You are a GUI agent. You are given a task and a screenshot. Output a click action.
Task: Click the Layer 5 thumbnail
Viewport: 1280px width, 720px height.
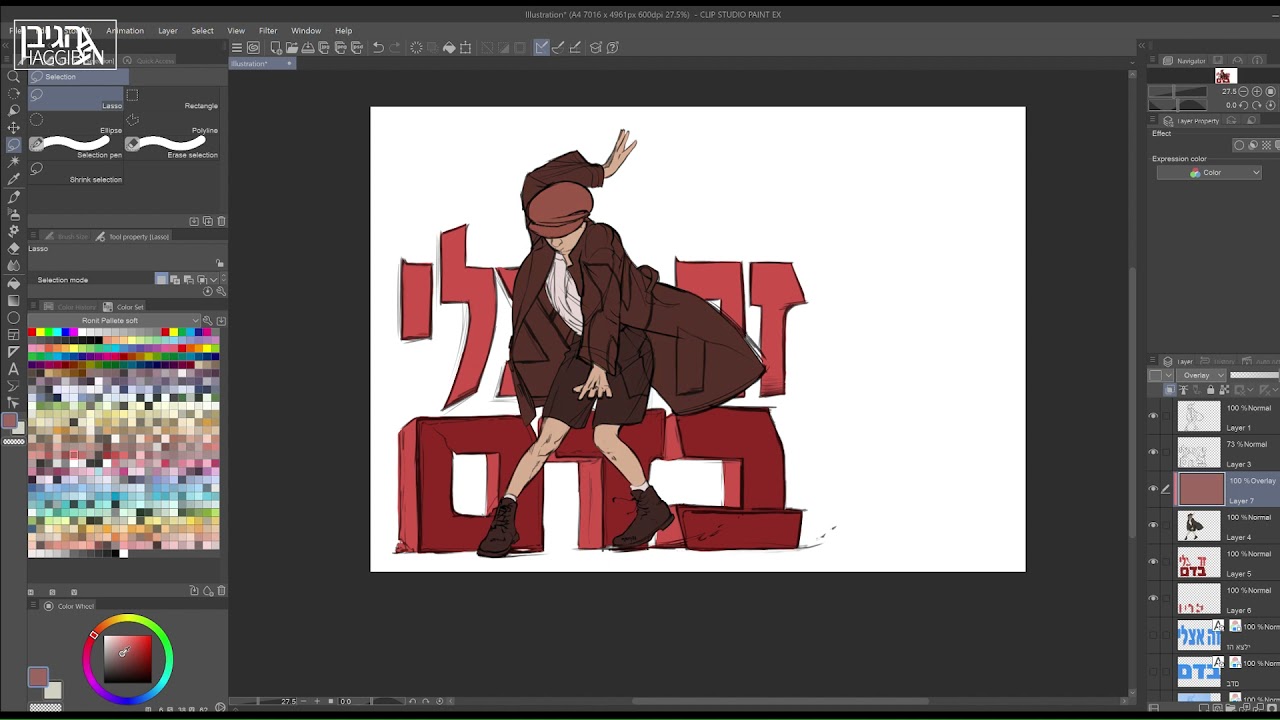point(1198,562)
